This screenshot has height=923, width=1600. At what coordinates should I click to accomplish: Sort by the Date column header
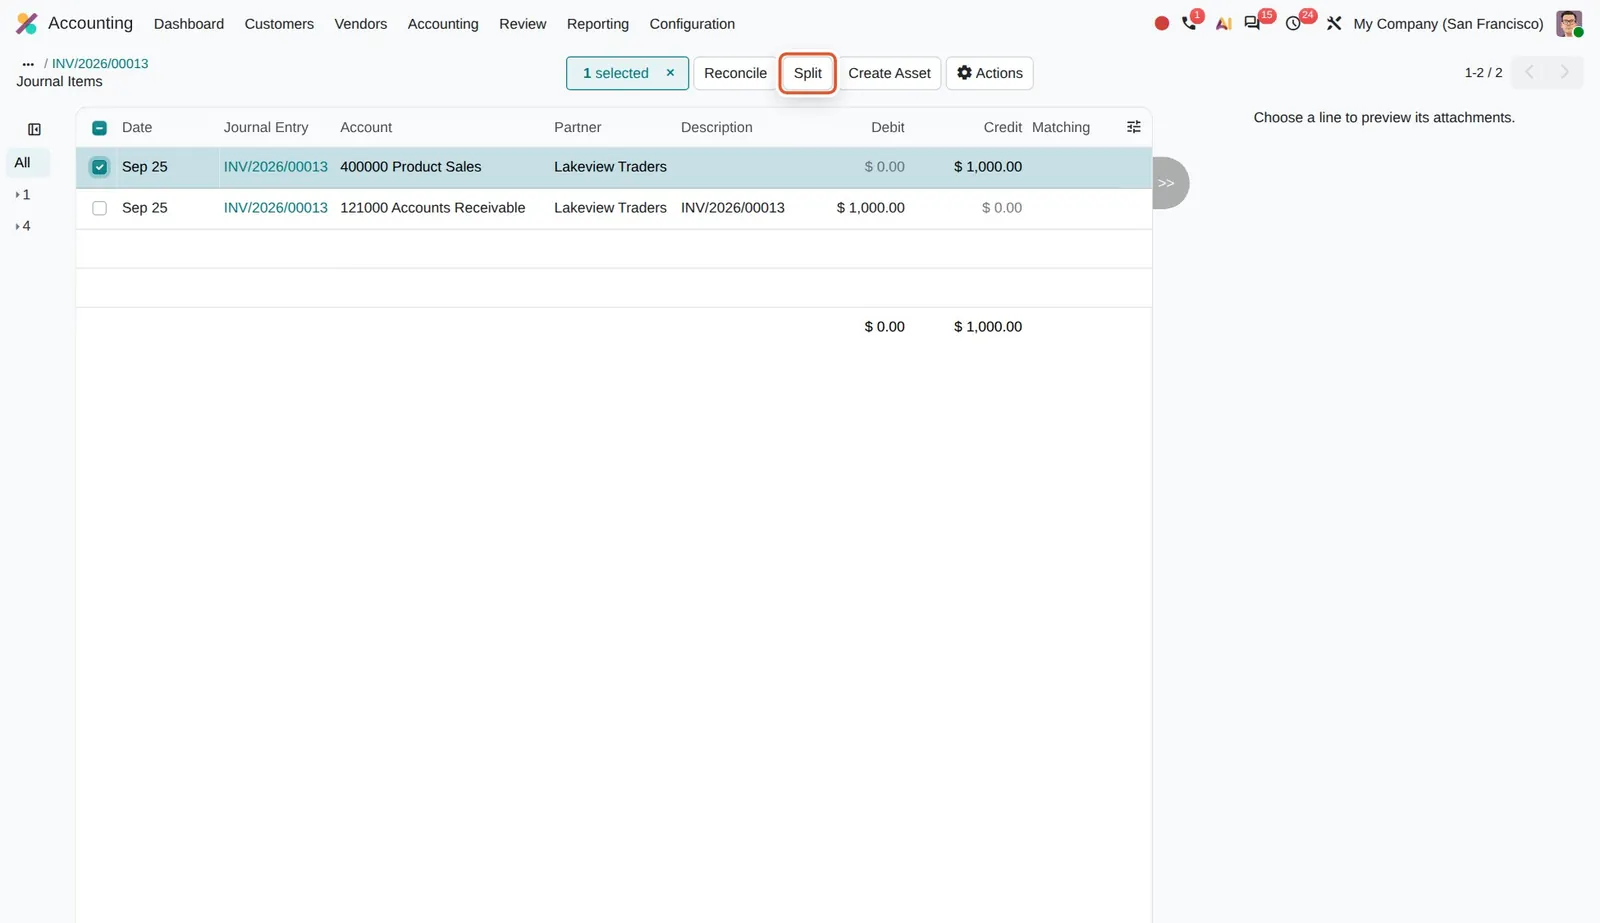coord(137,127)
